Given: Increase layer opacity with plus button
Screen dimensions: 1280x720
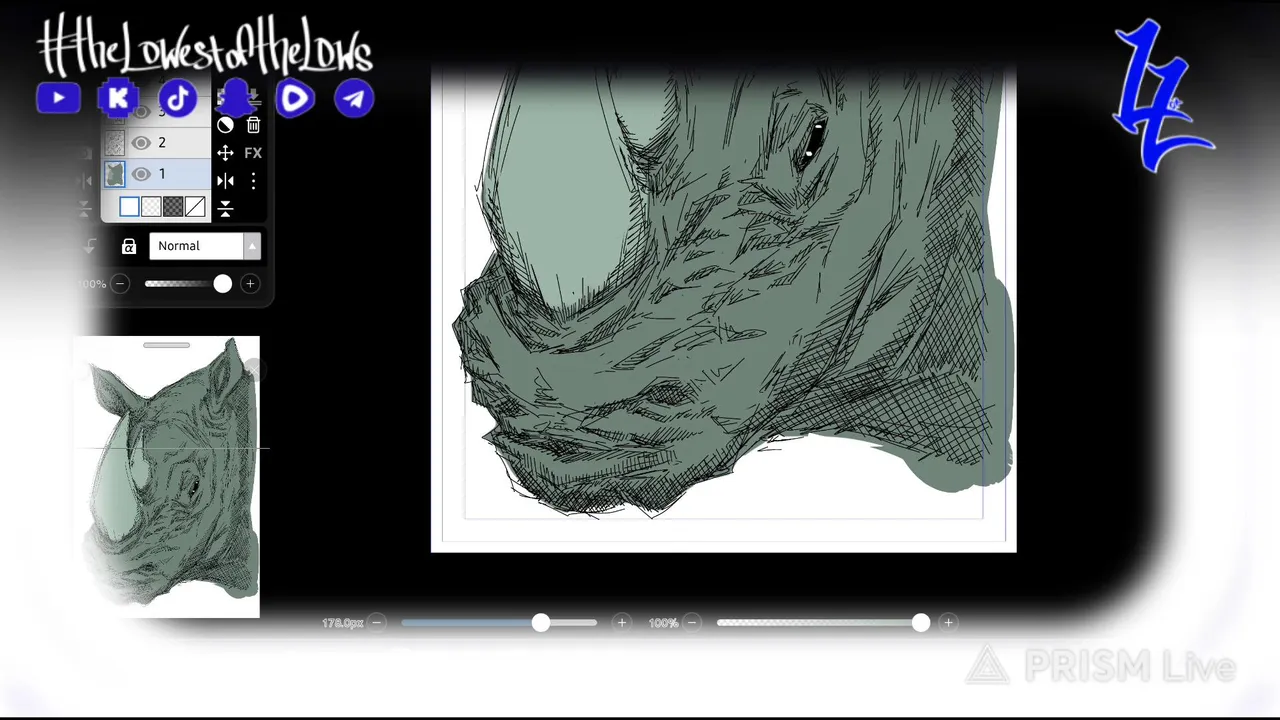Looking at the screenshot, I should [250, 284].
